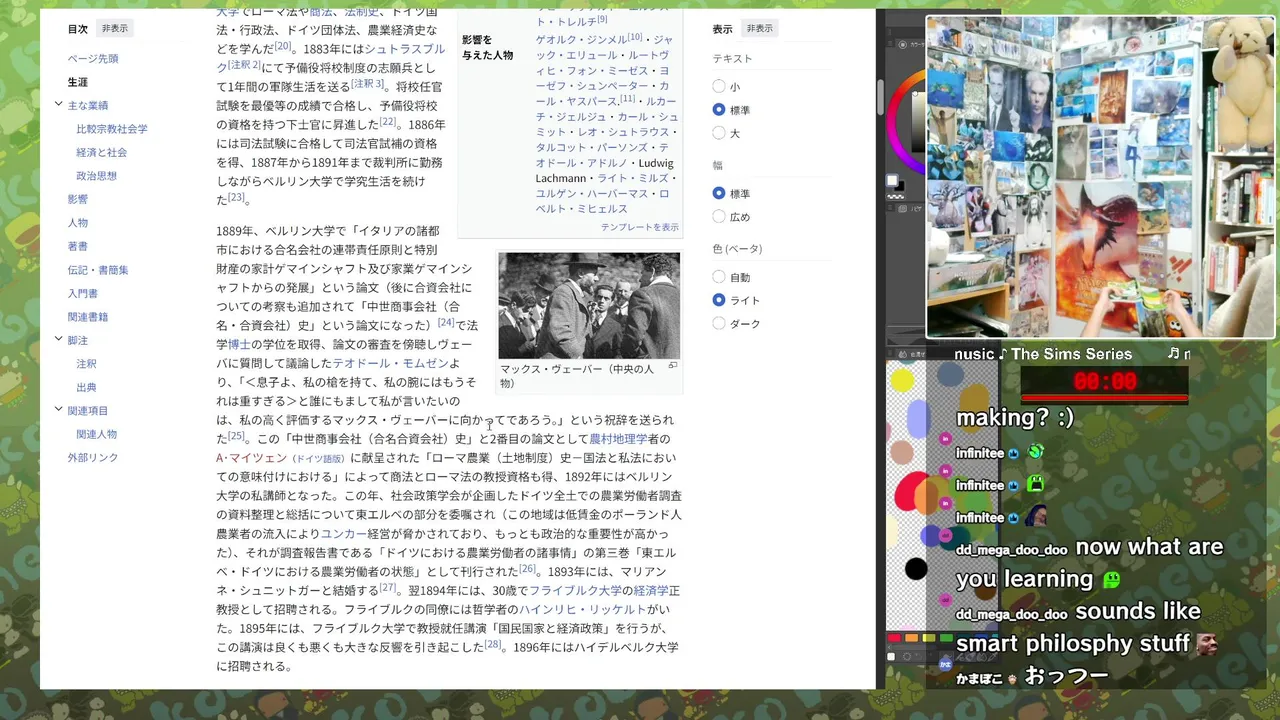Image resolution: width=1280 pixels, height=720 pixels.
Task: Go to ページ先頭 in the contents
Action: click(x=93, y=58)
